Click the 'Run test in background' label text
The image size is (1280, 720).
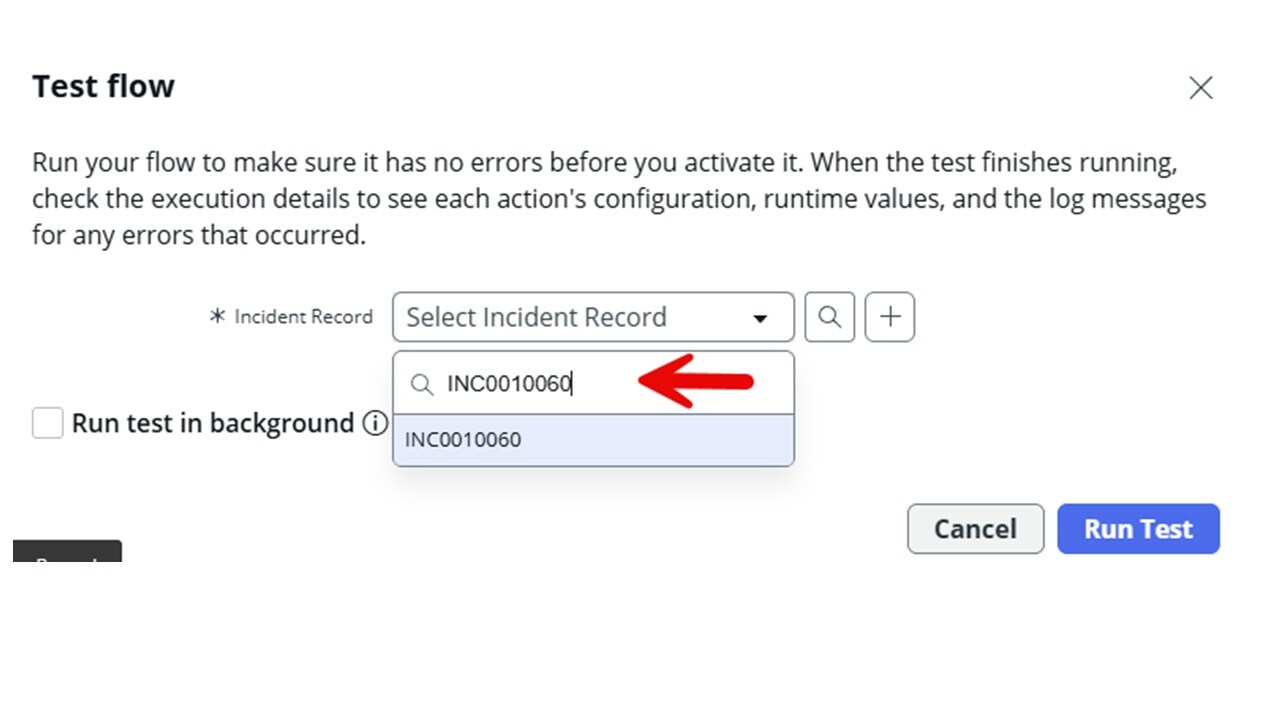pos(213,423)
